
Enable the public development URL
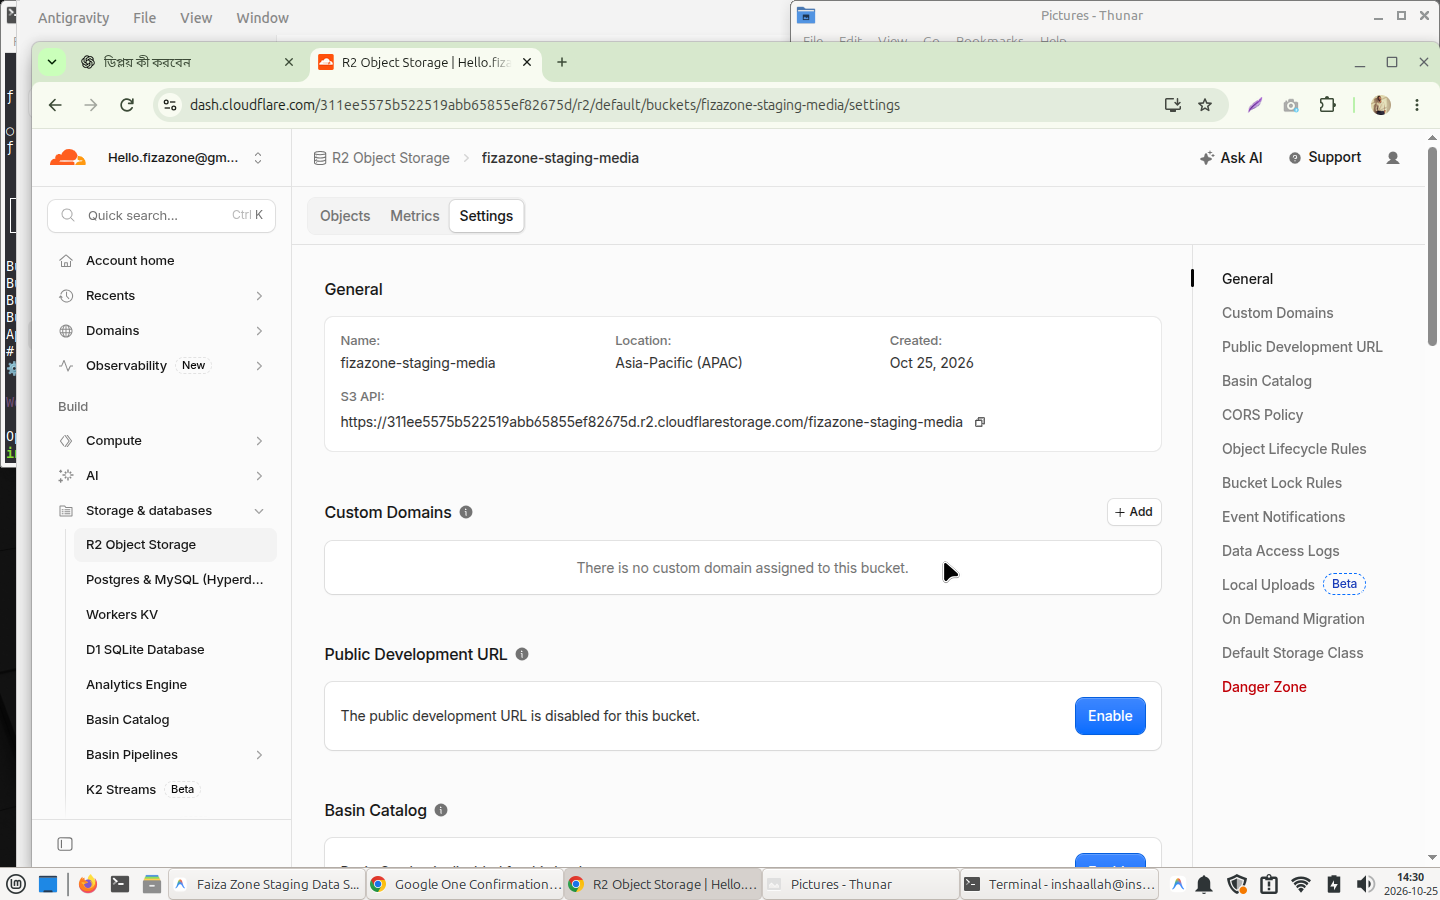(1110, 716)
